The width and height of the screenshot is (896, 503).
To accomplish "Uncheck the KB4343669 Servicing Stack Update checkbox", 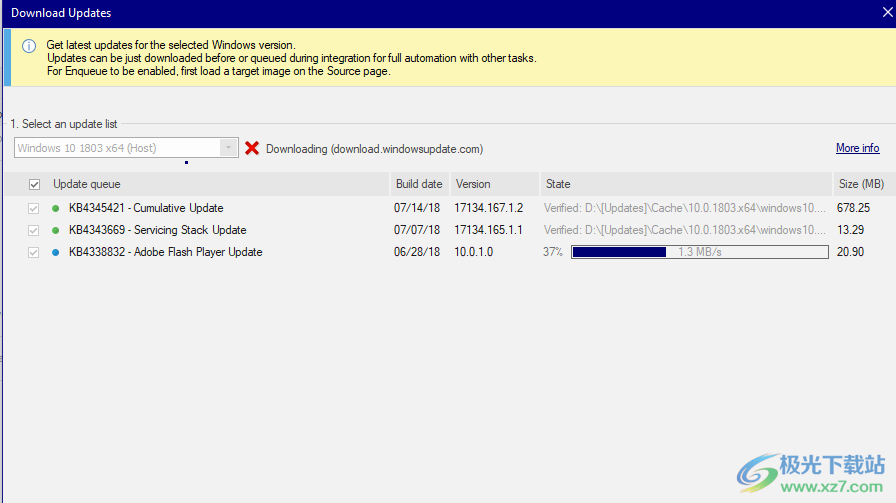I will click(33, 230).
